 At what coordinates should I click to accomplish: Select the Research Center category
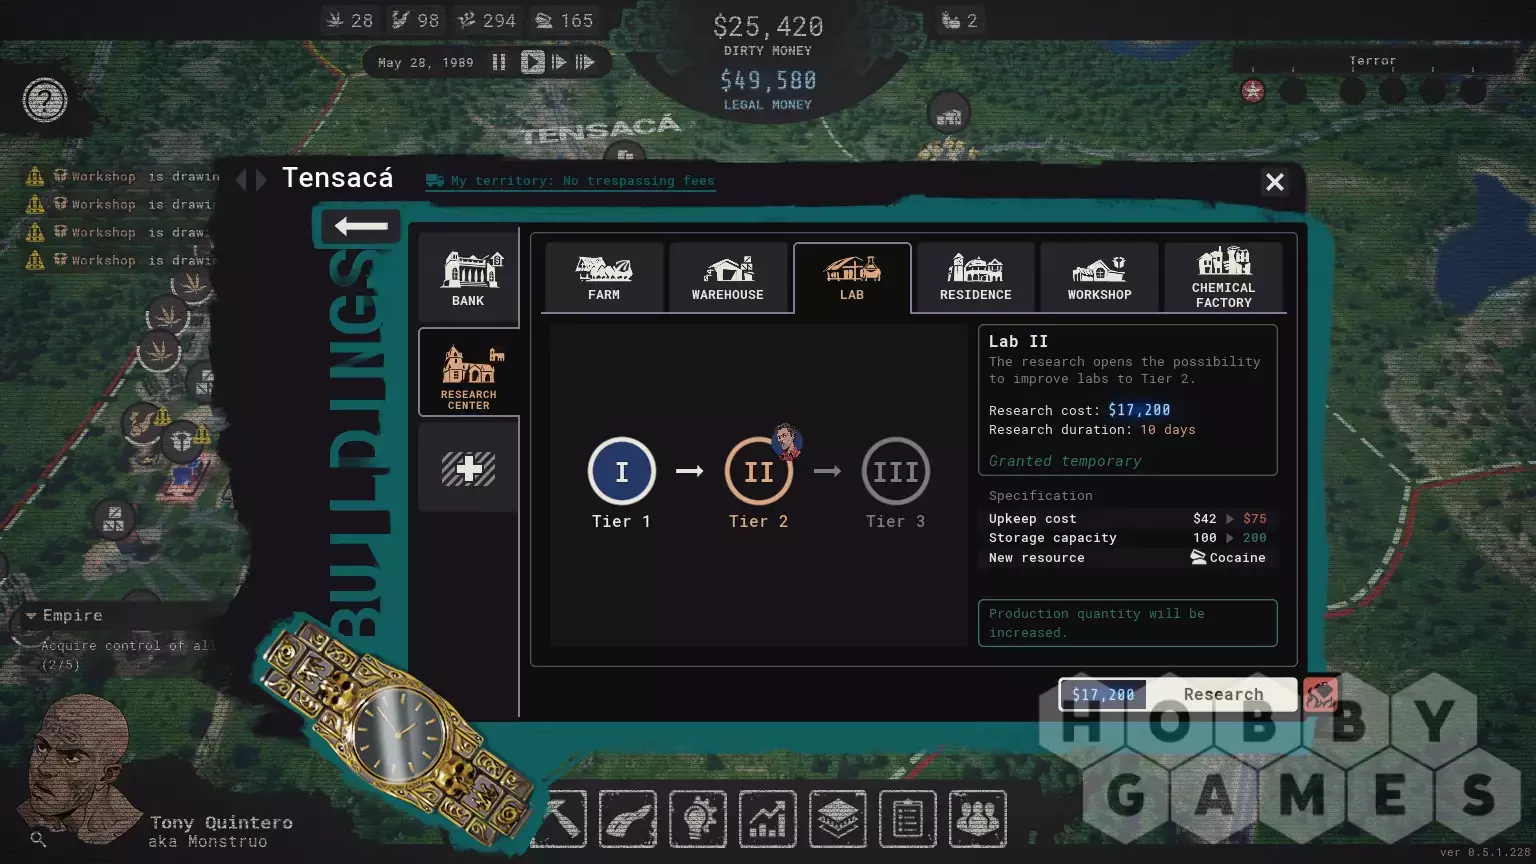pos(468,373)
